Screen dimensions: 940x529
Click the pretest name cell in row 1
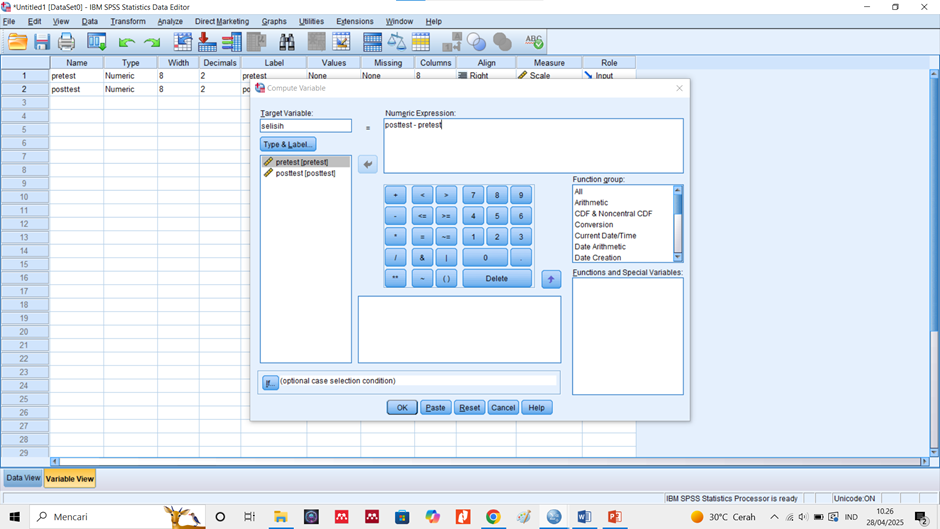(77, 76)
